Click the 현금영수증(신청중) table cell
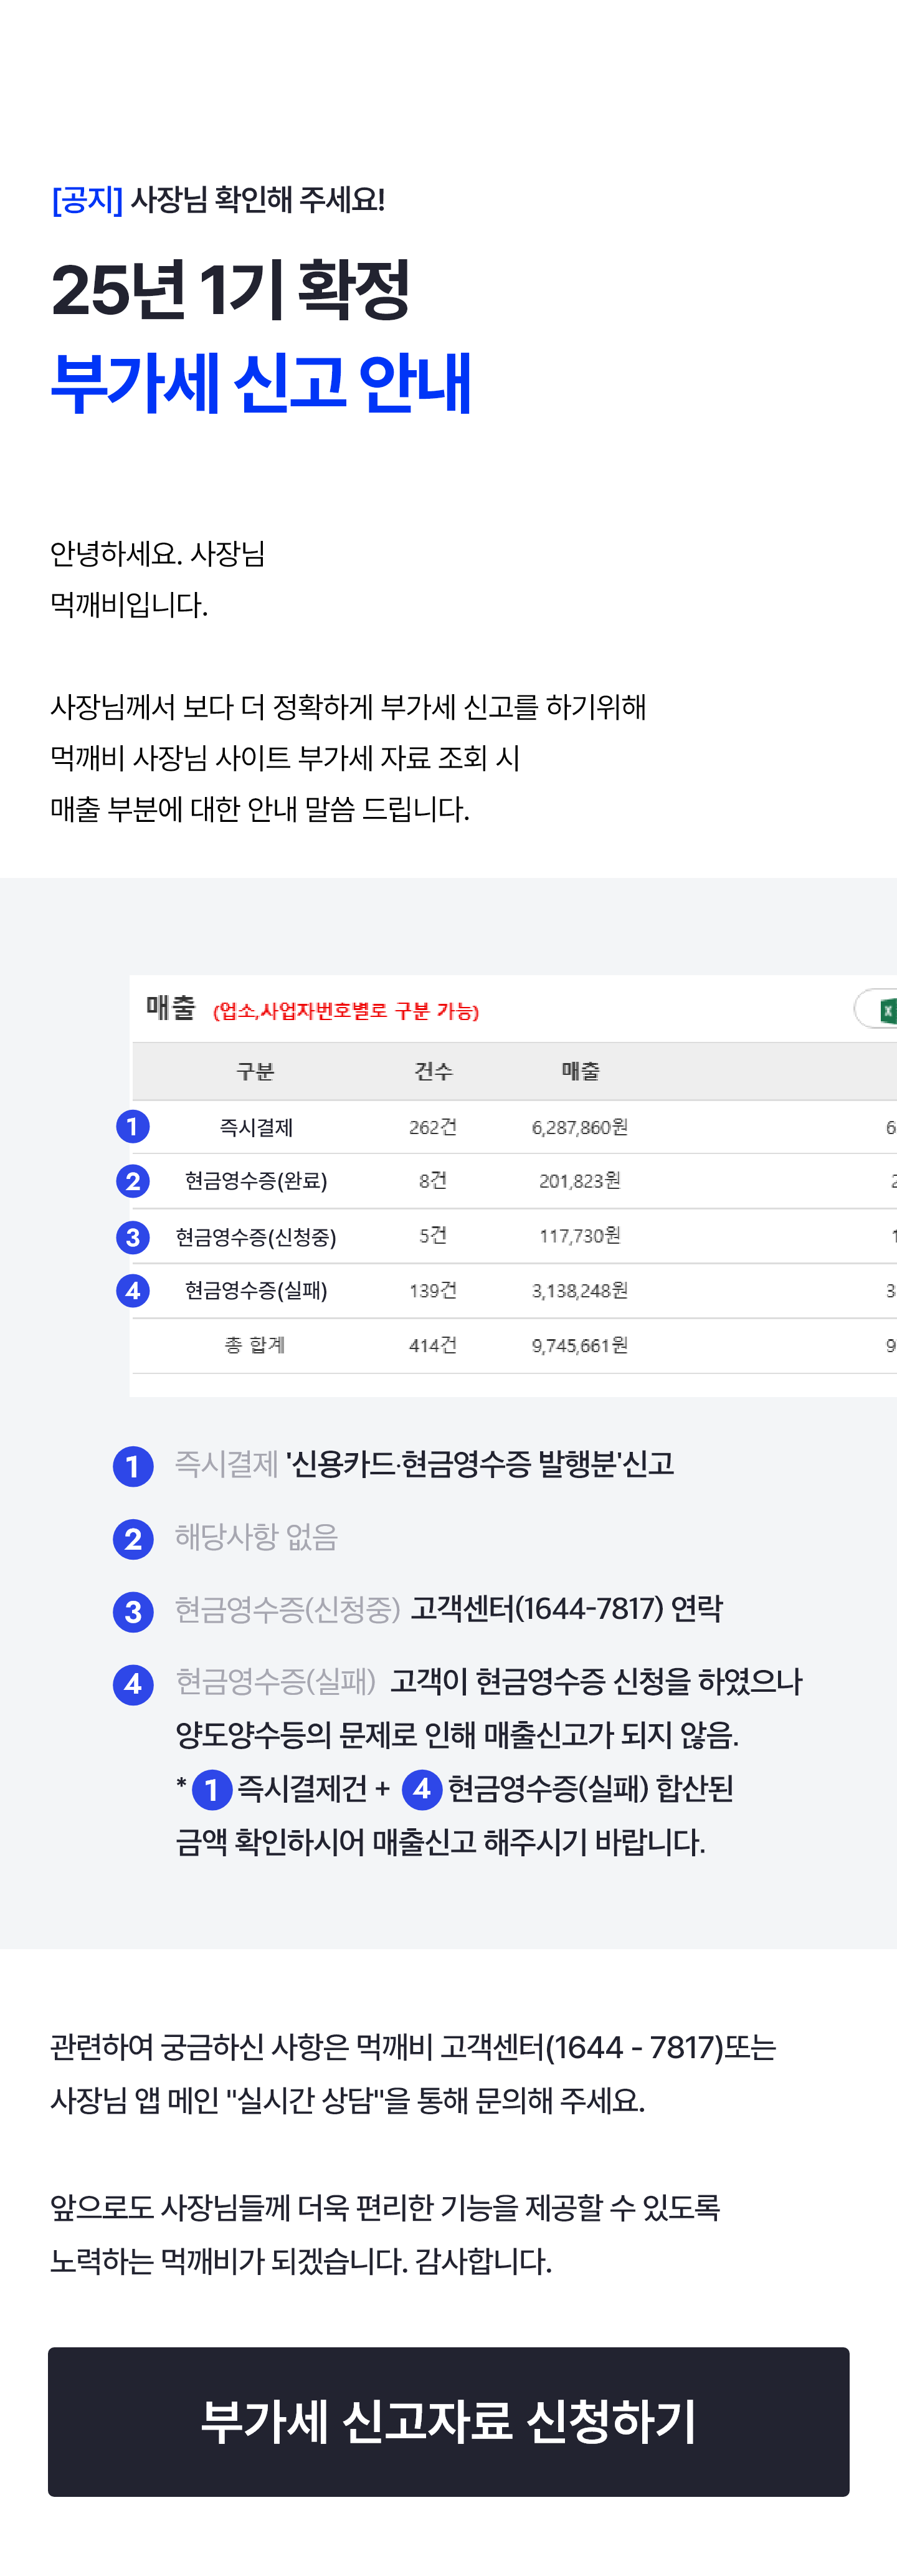This screenshot has width=897, height=2576. point(256,1237)
